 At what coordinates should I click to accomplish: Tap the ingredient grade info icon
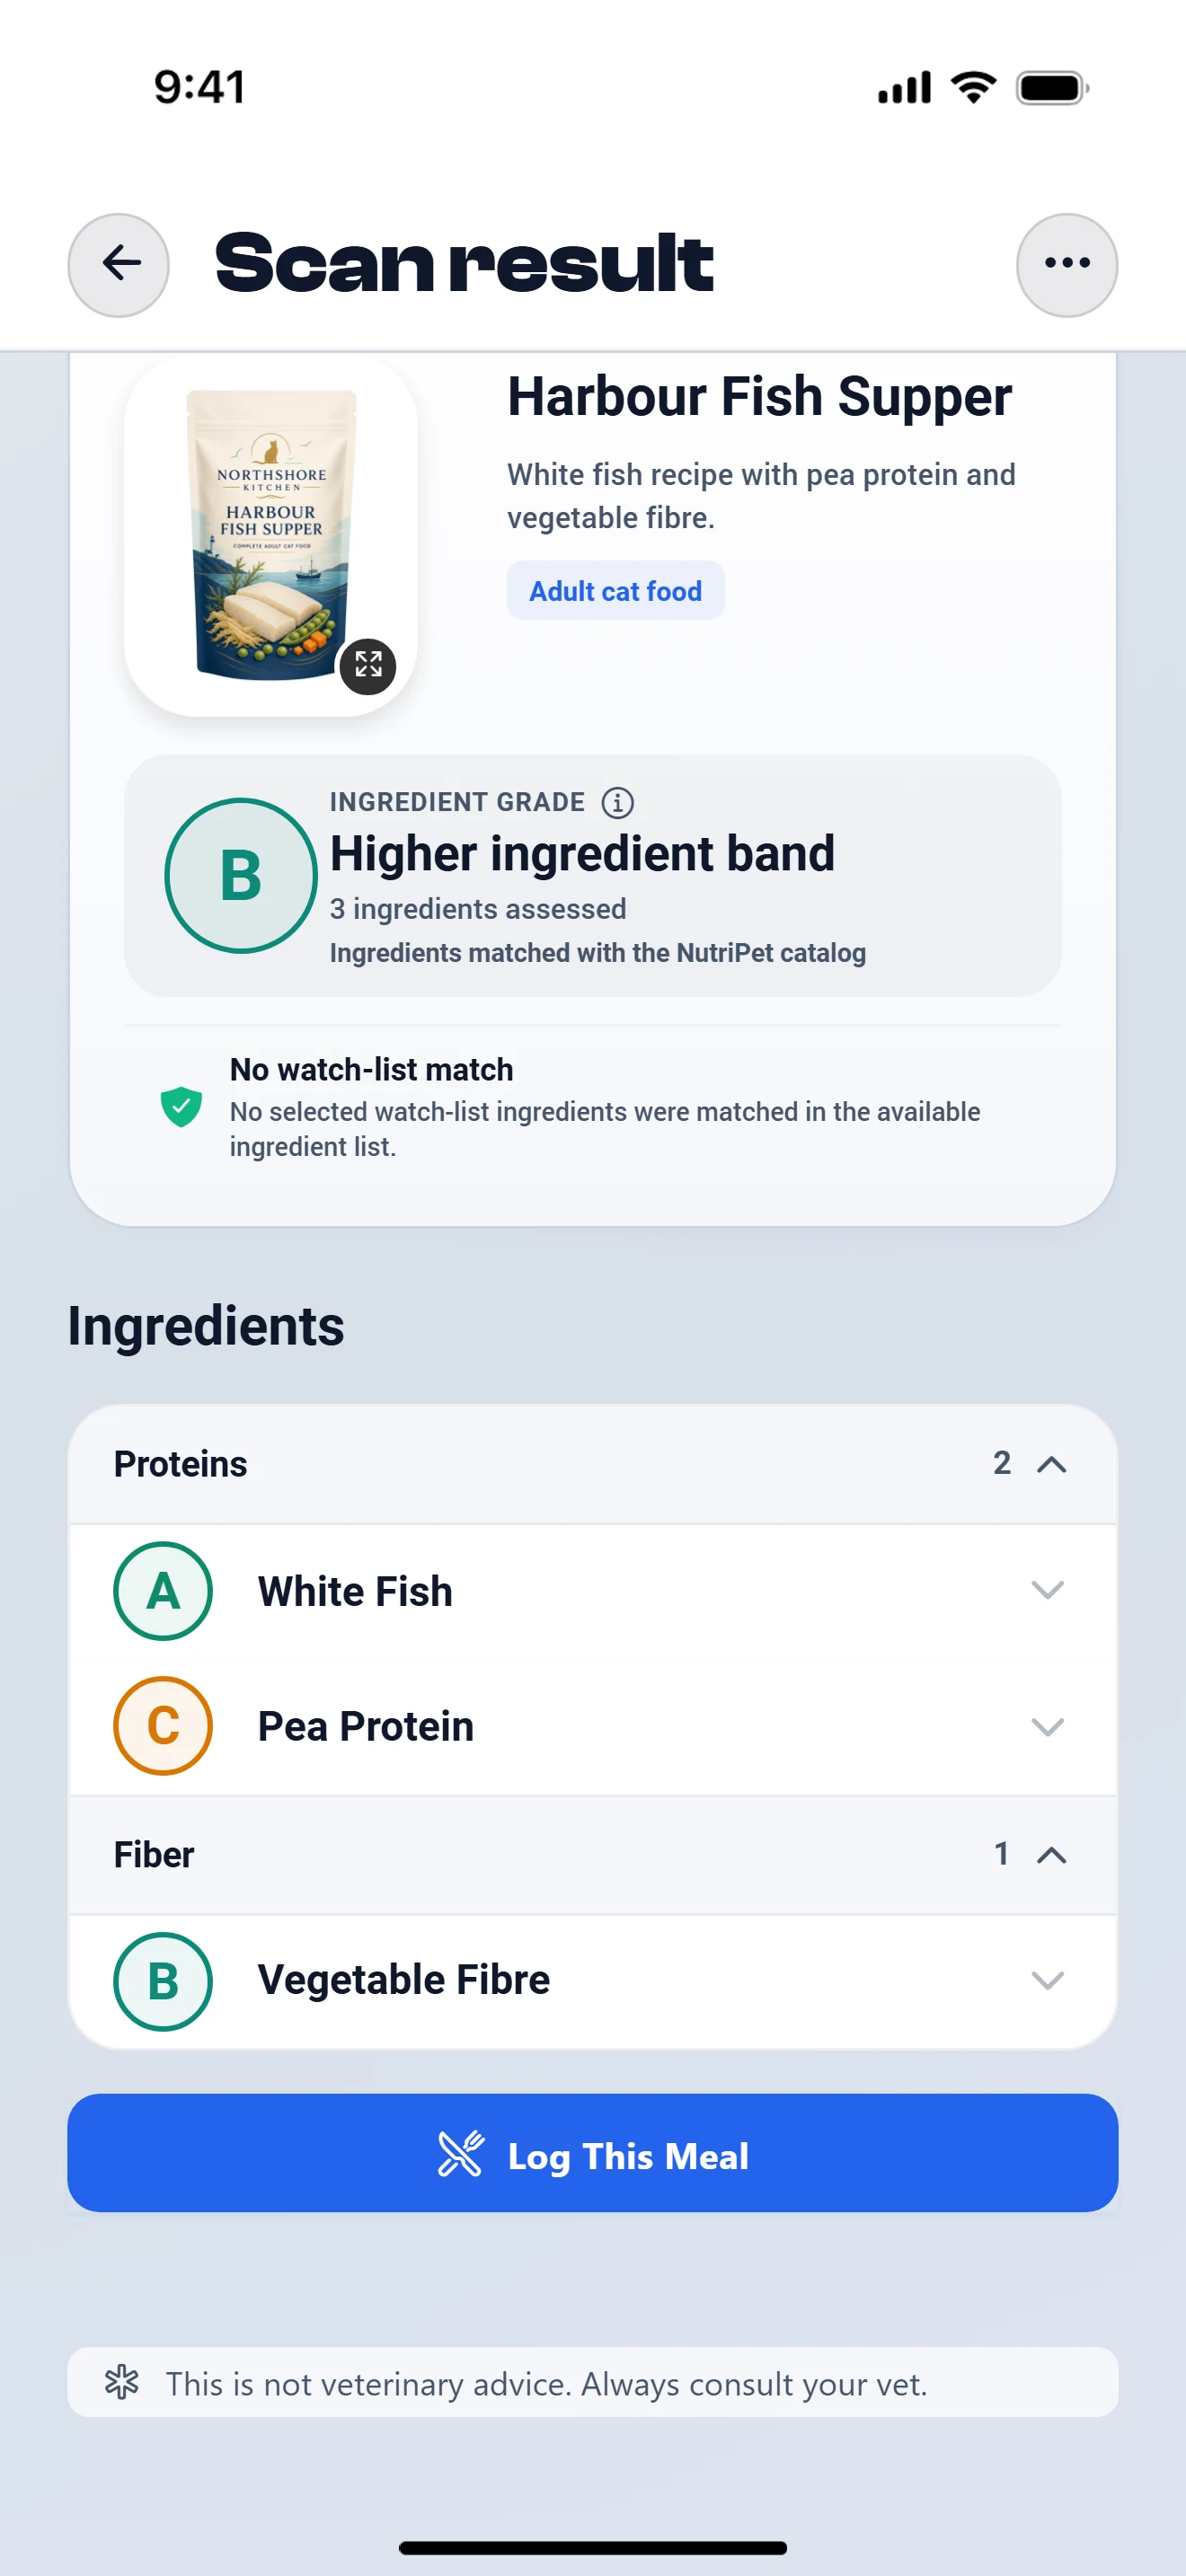617,802
